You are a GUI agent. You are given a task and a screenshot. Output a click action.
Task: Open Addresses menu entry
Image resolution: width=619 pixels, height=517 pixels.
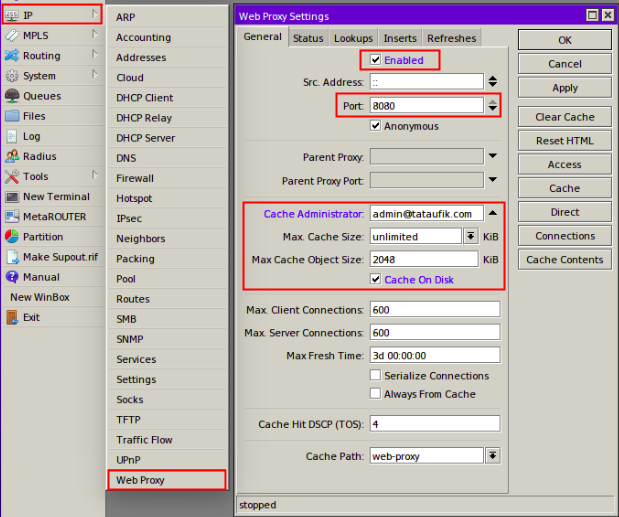167,58
